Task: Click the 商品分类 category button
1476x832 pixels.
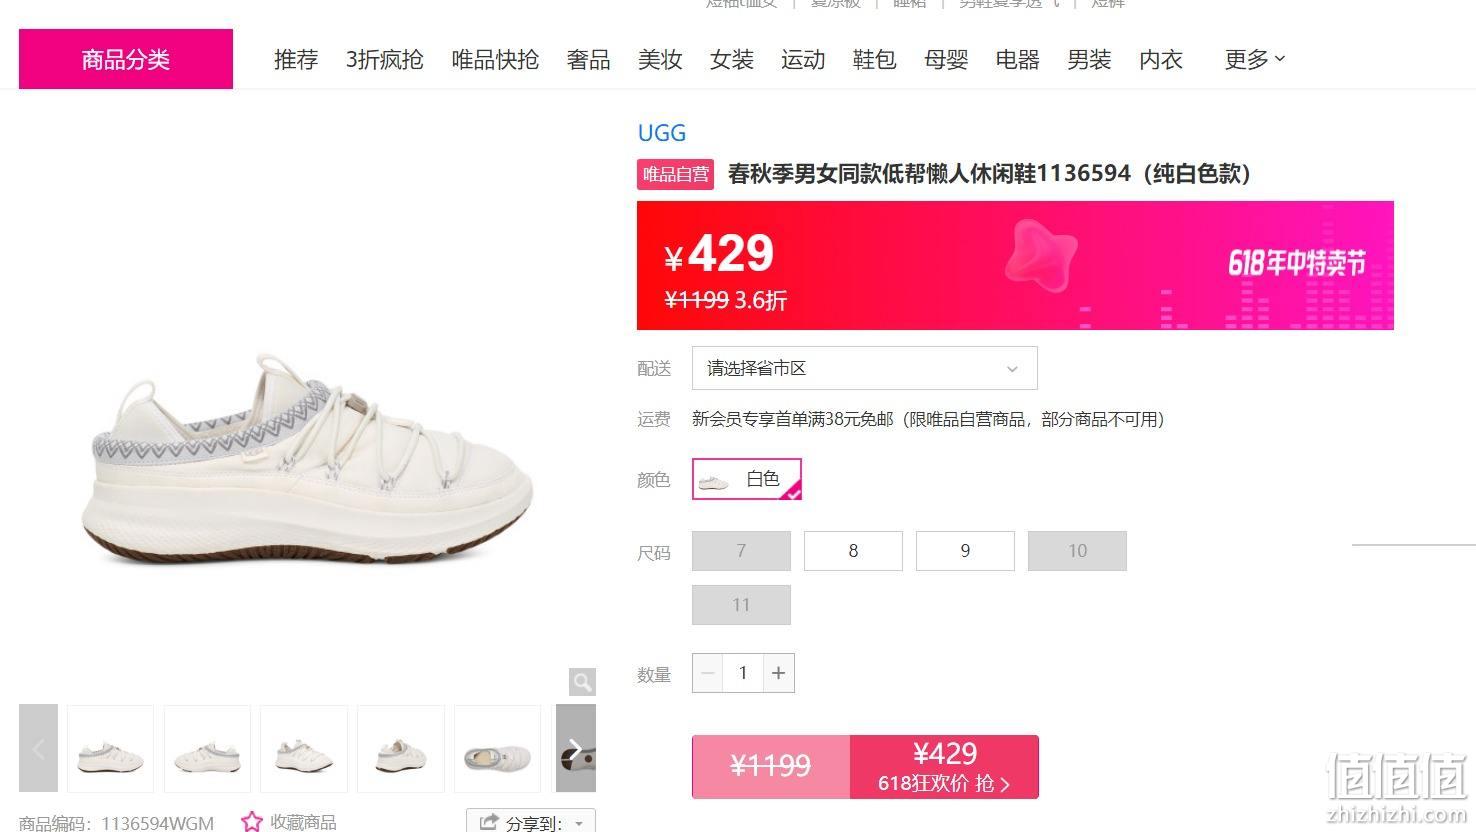Action: 126,59
